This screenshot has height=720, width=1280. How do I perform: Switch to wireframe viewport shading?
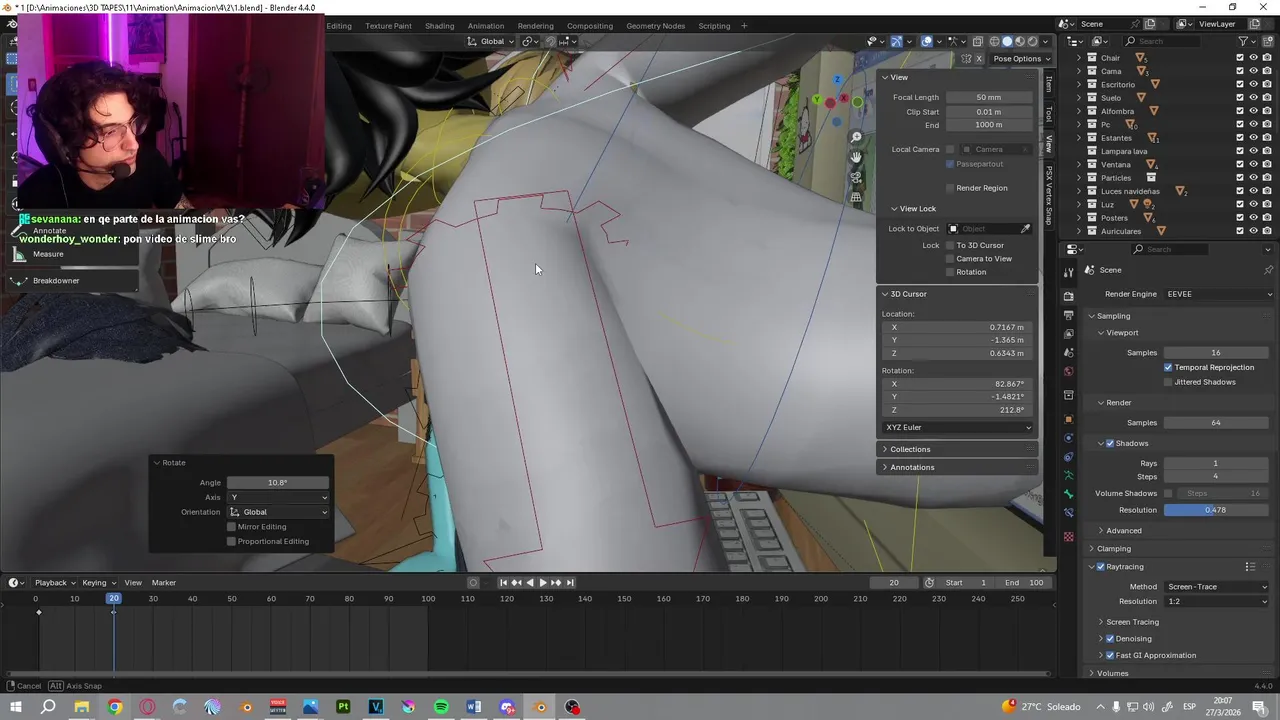tap(994, 41)
